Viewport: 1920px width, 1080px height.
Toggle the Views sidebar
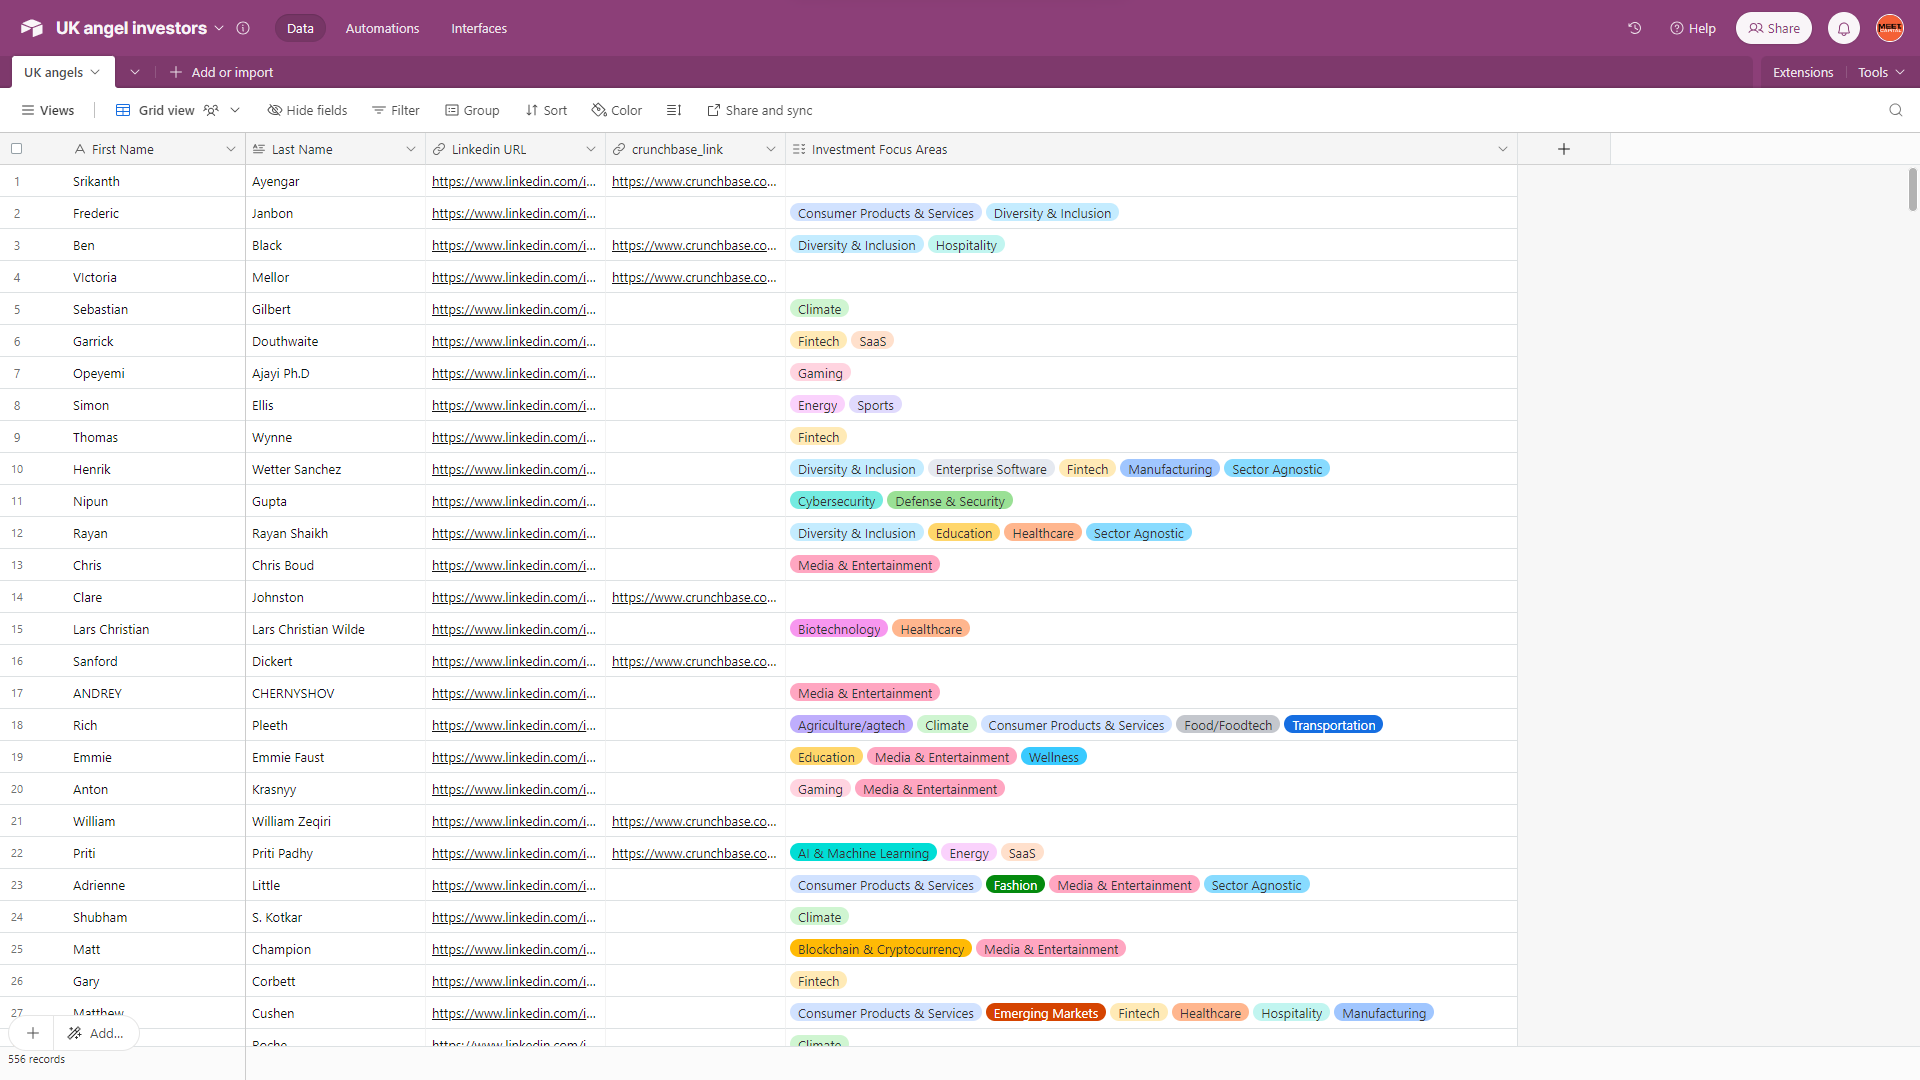pyautogui.click(x=47, y=110)
